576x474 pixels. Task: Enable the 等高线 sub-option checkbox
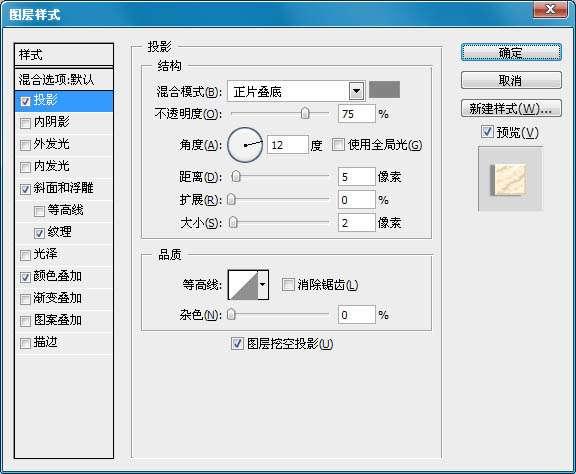click(x=39, y=211)
